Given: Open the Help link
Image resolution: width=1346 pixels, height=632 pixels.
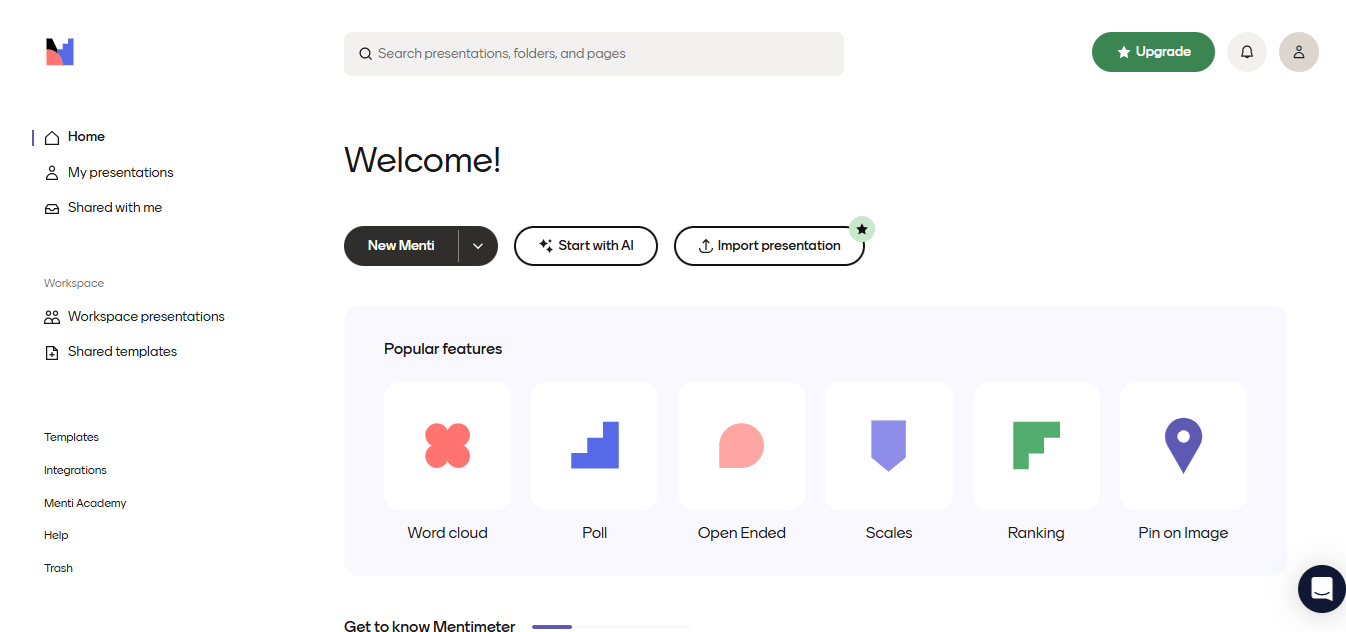Looking at the screenshot, I should click(x=56, y=535).
